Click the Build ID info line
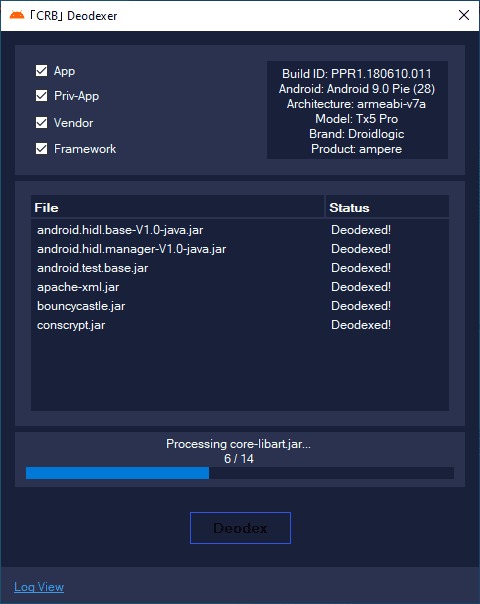This screenshot has width=480, height=604. click(x=357, y=74)
